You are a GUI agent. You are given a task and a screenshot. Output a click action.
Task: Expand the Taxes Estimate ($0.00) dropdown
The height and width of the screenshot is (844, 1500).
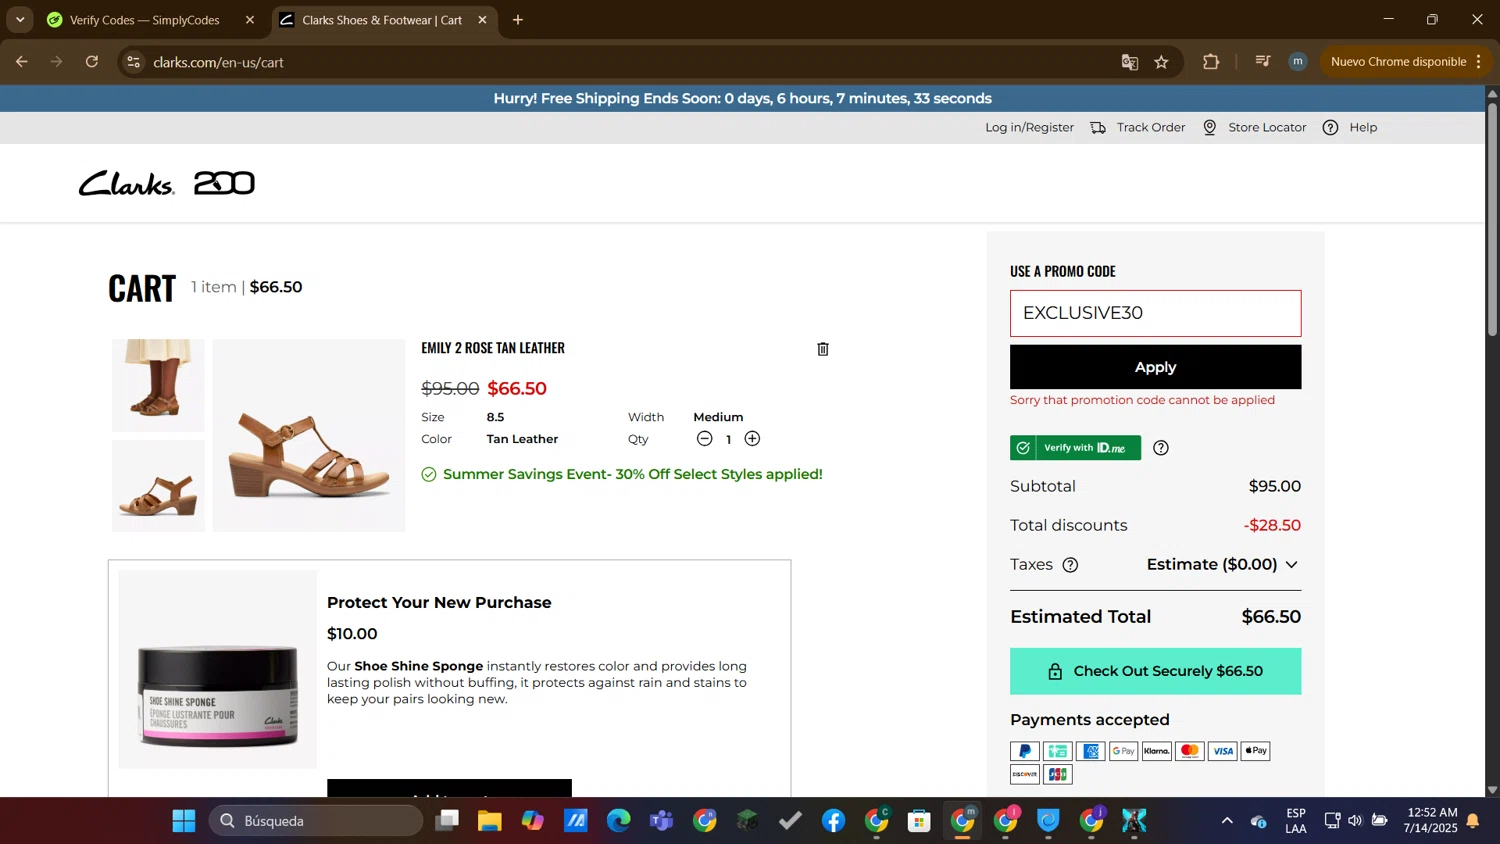point(1222,565)
